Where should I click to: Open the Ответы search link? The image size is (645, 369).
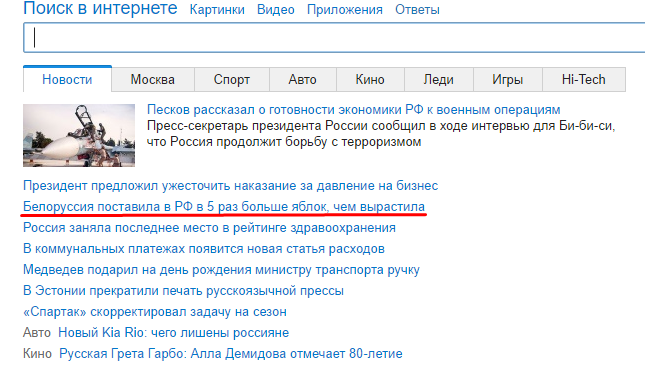point(417,9)
